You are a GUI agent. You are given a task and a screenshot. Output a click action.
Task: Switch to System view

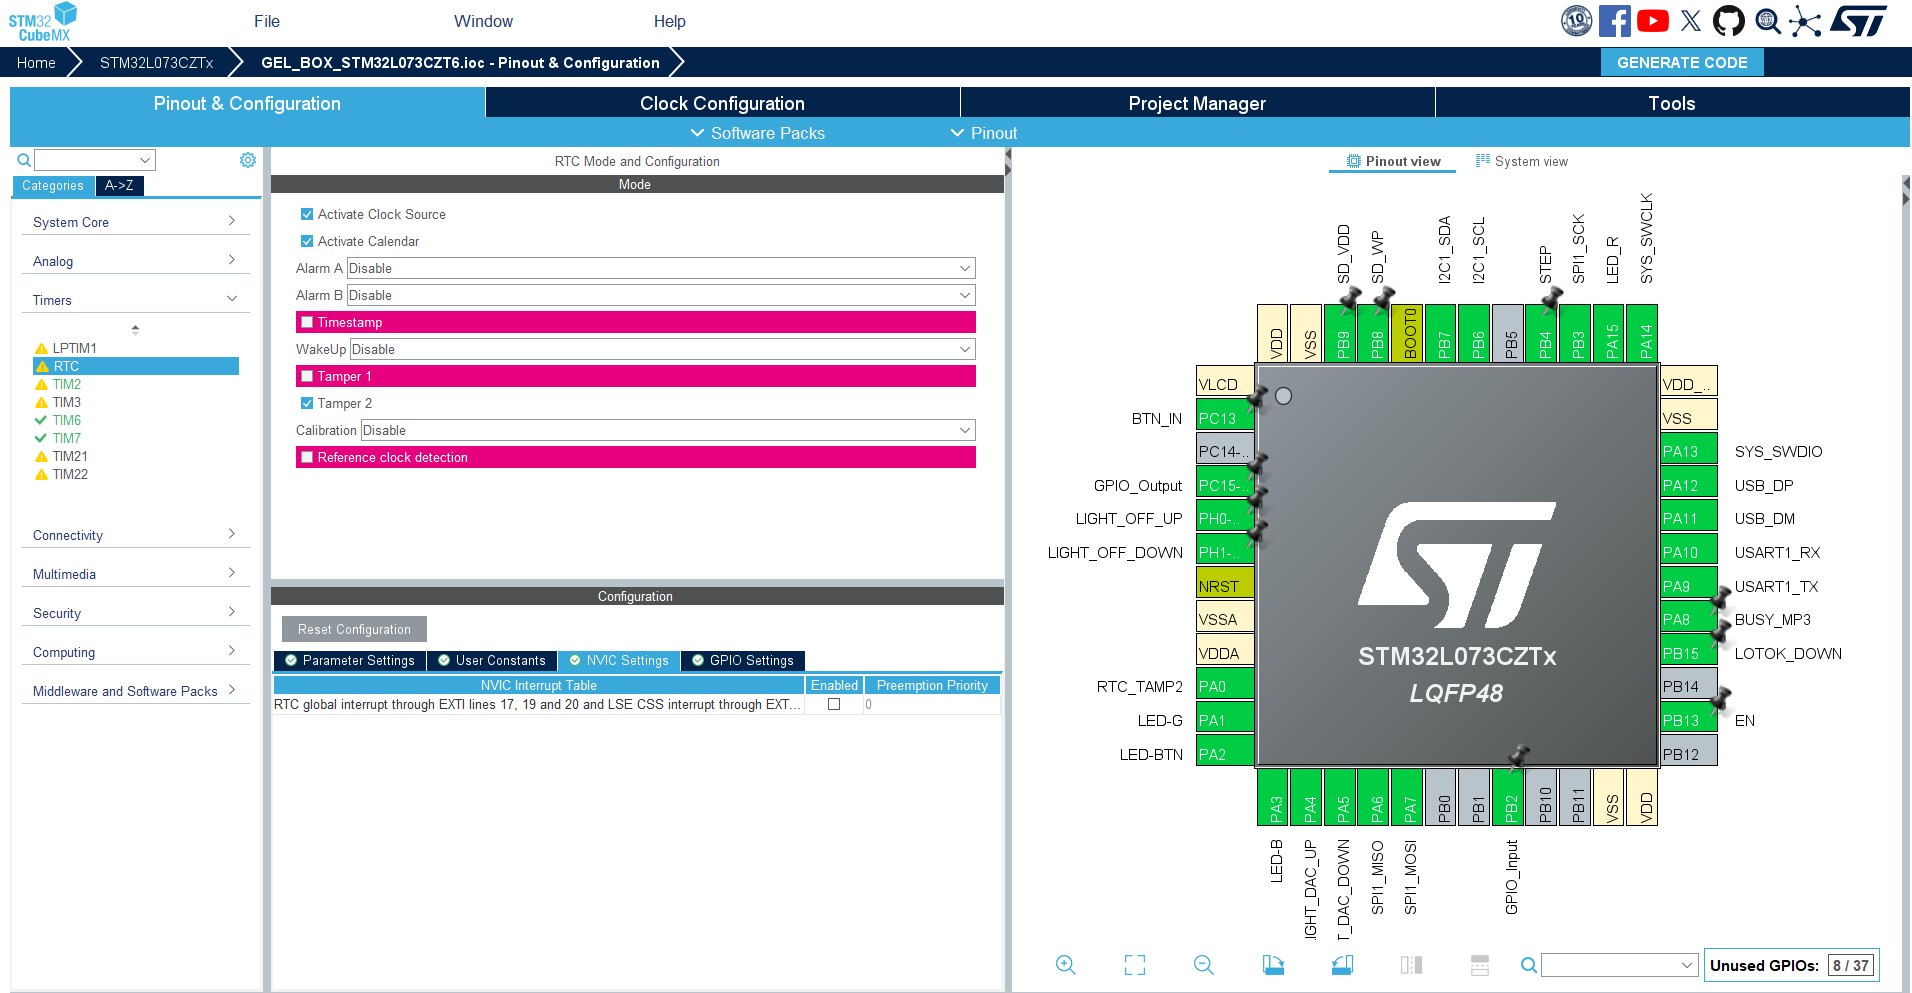1522,161
